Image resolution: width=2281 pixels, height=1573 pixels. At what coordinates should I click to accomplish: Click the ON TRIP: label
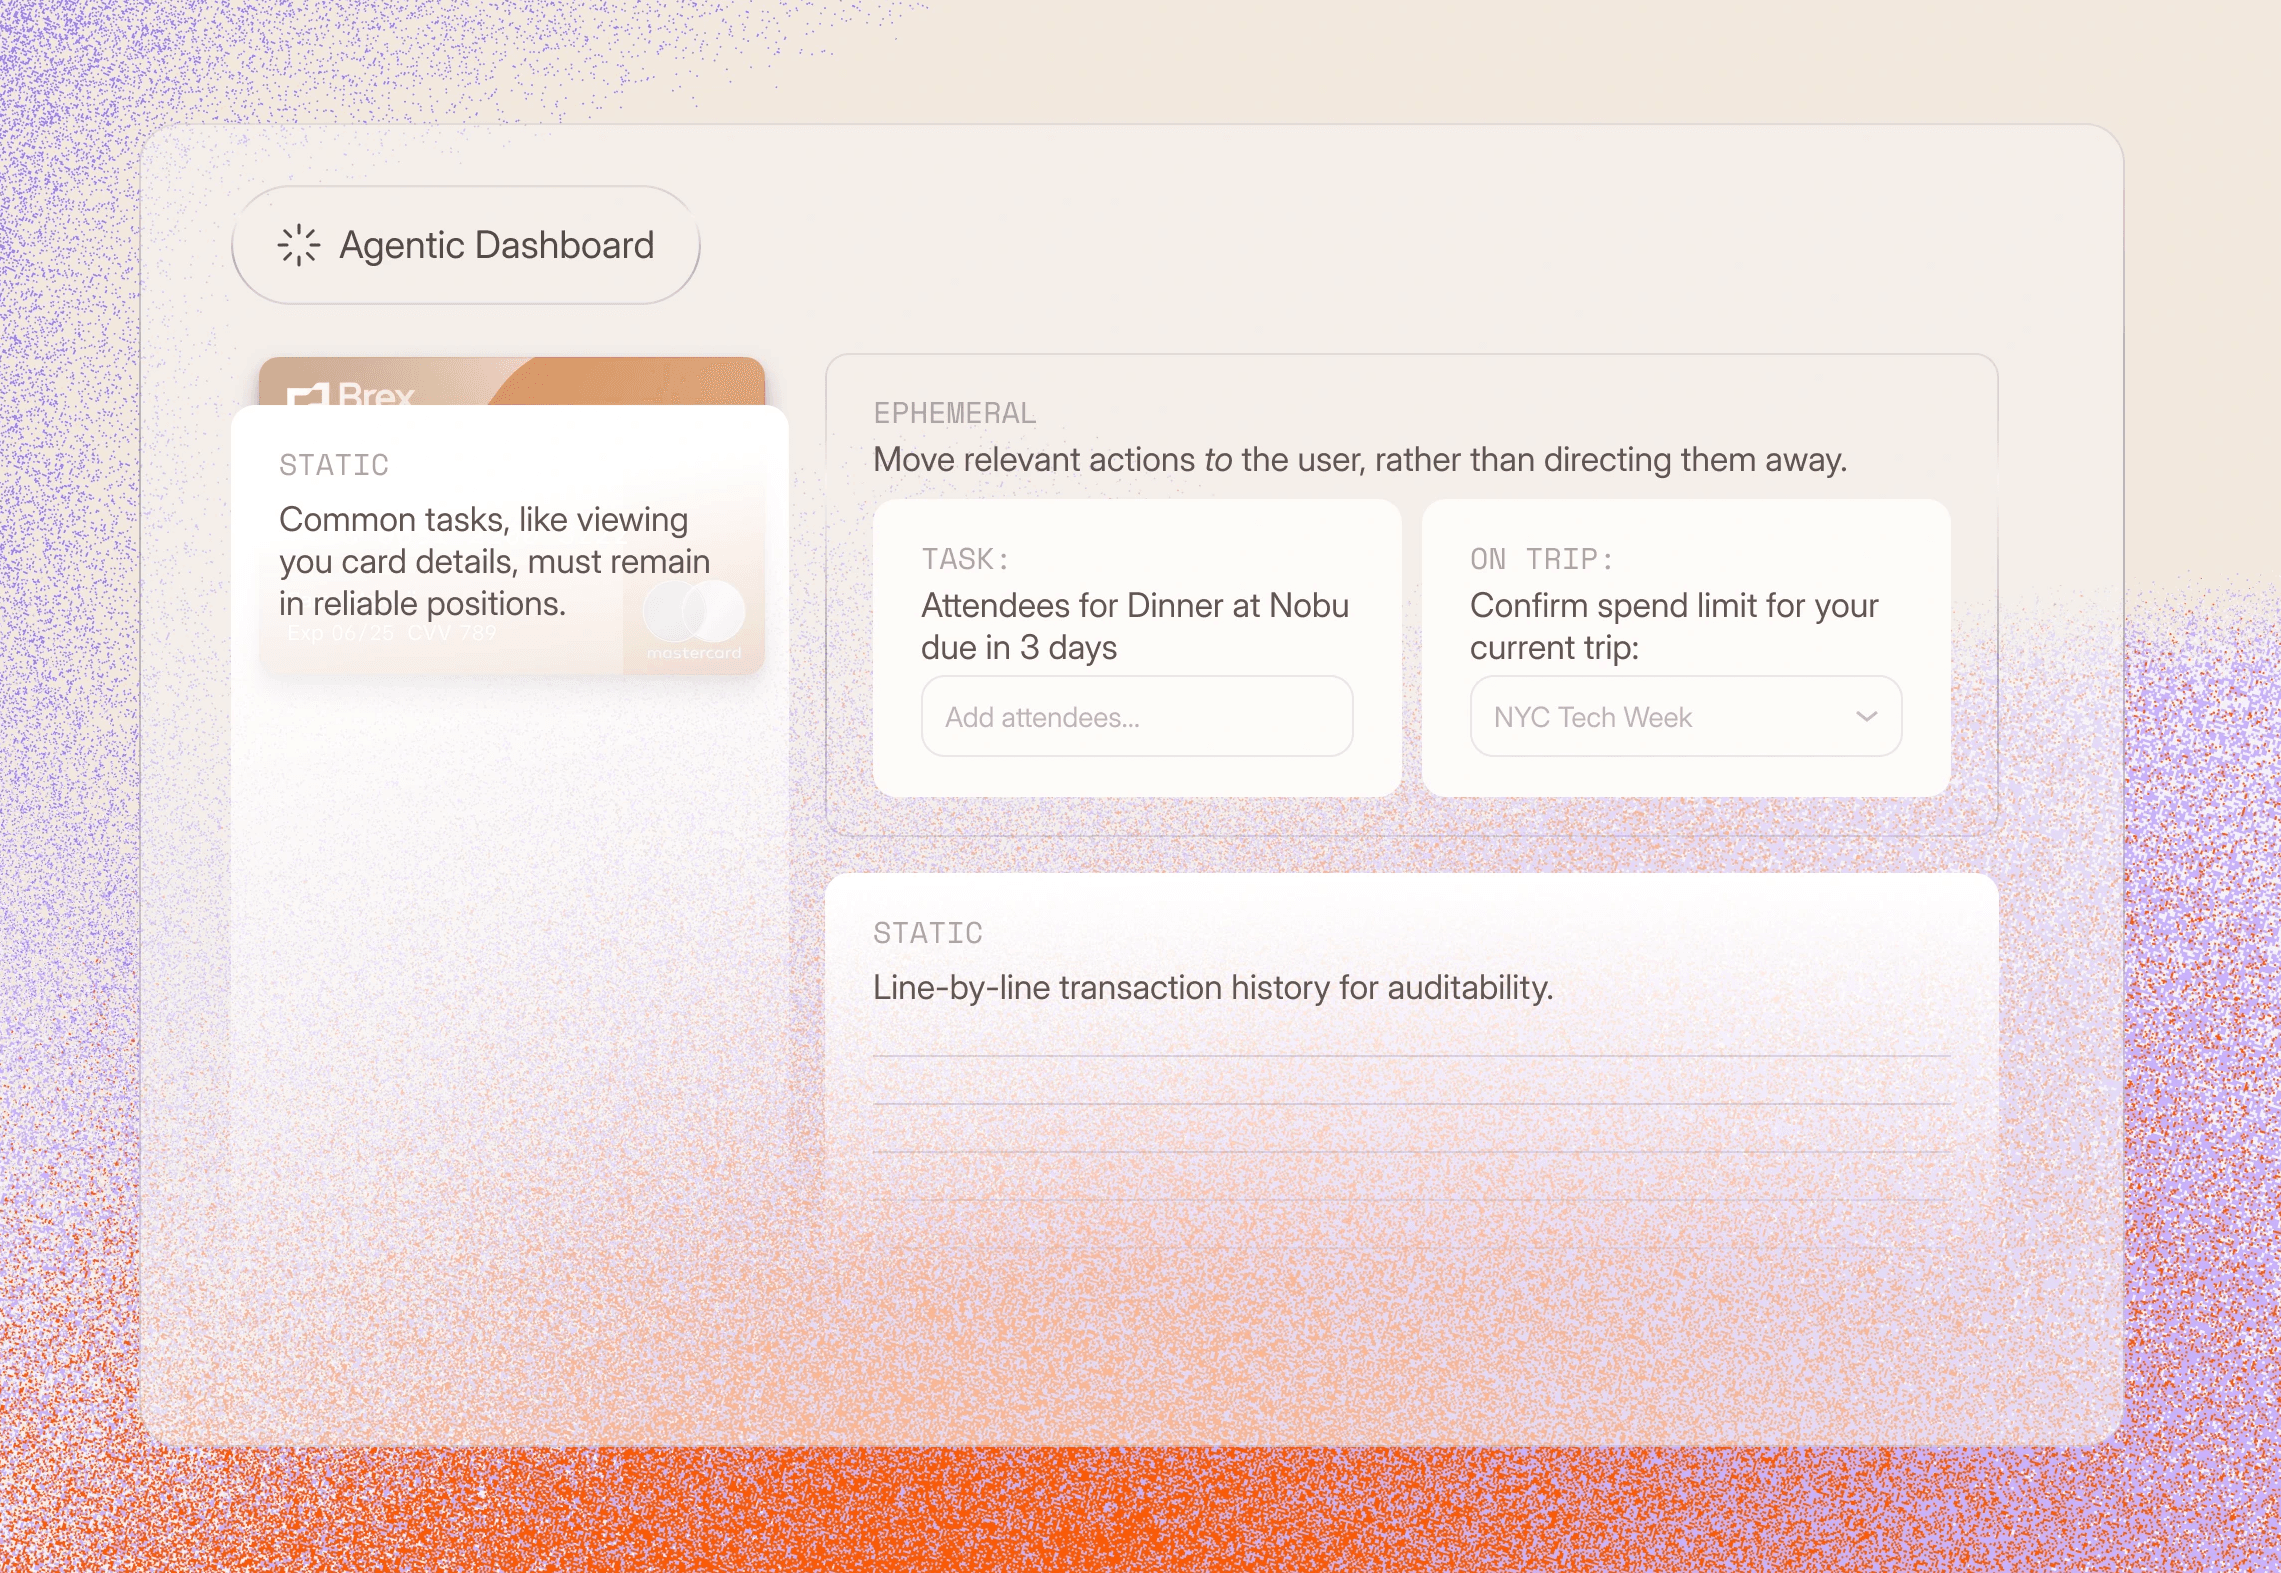point(1541,559)
